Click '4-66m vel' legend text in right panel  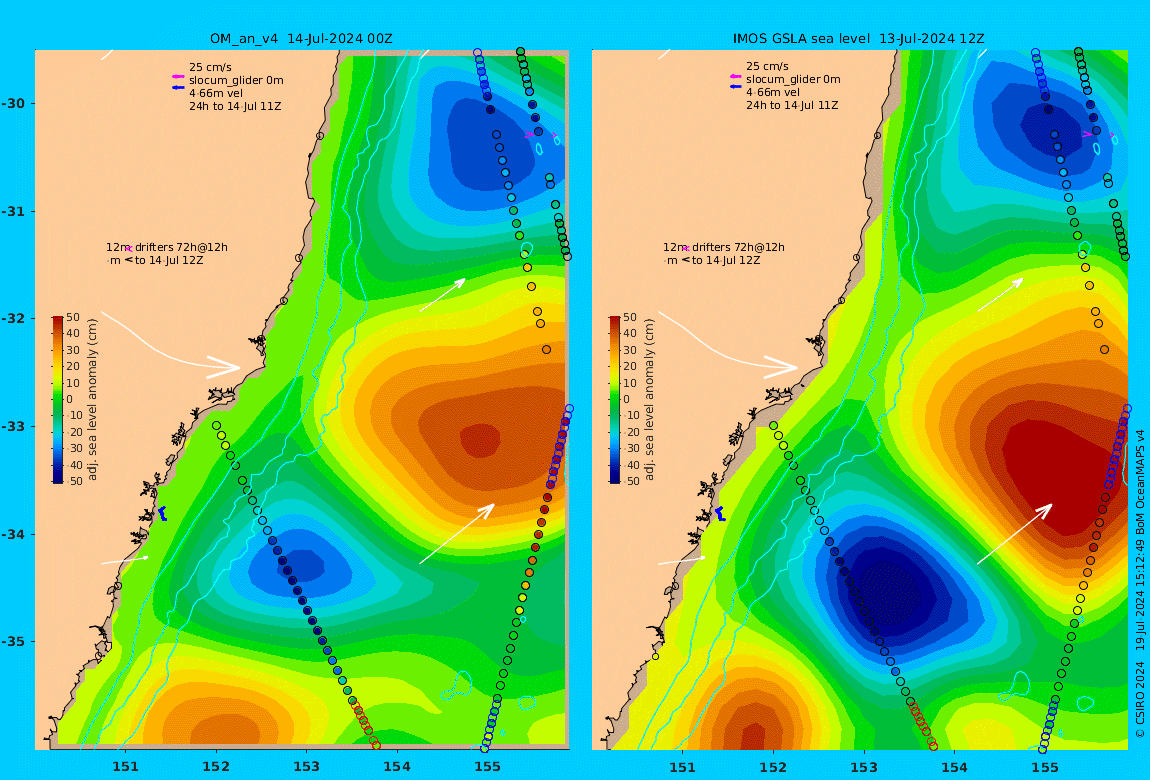(773, 92)
